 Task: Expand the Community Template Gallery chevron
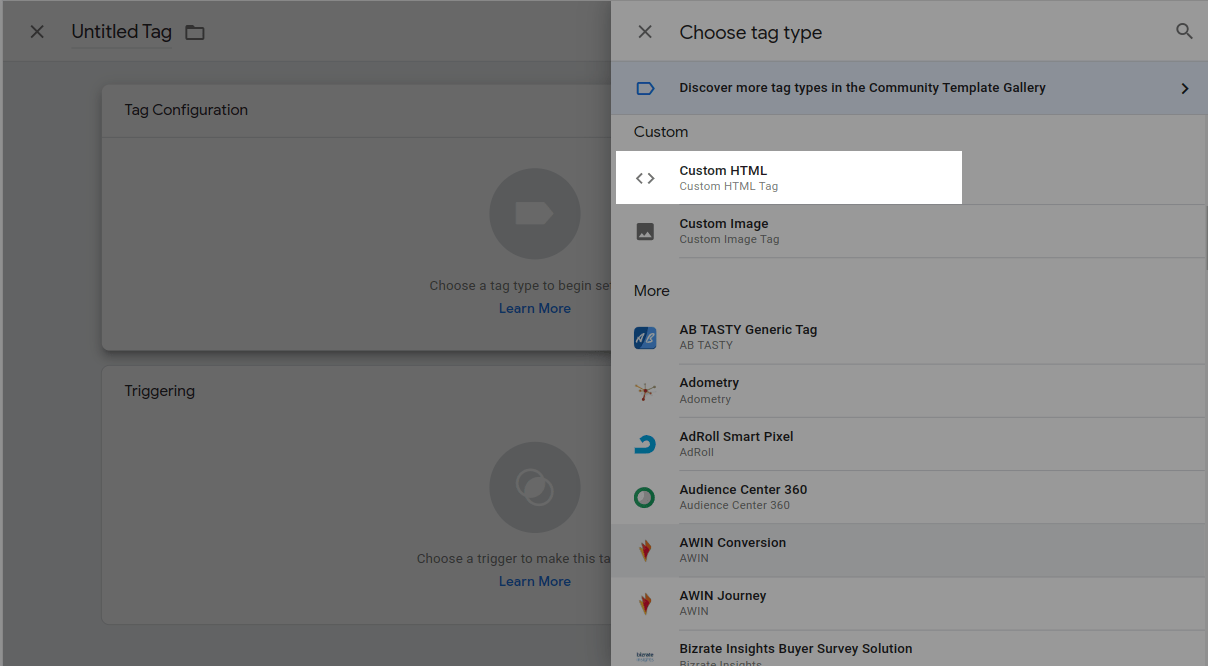1184,88
